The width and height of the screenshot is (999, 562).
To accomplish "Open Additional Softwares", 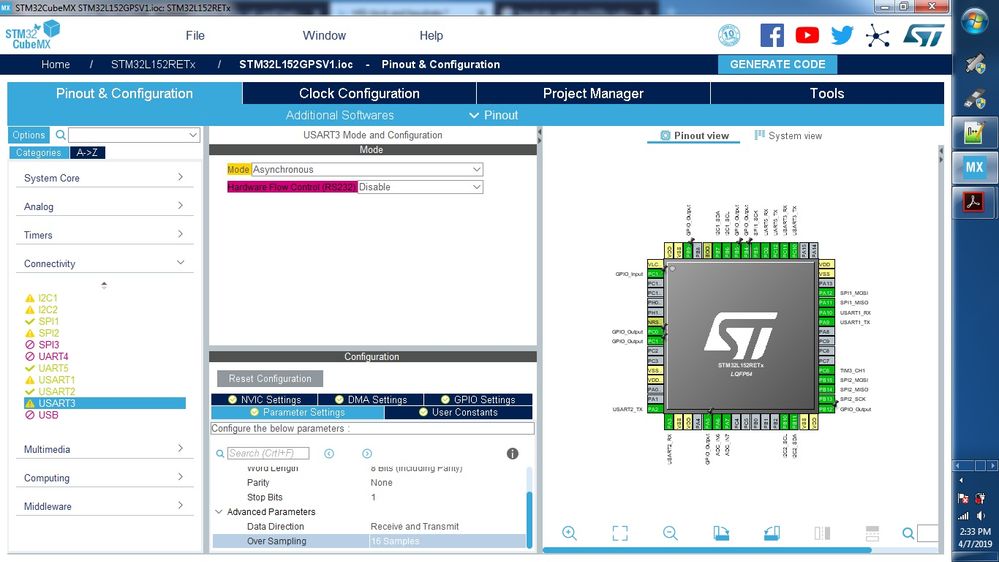I will coord(340,115).
